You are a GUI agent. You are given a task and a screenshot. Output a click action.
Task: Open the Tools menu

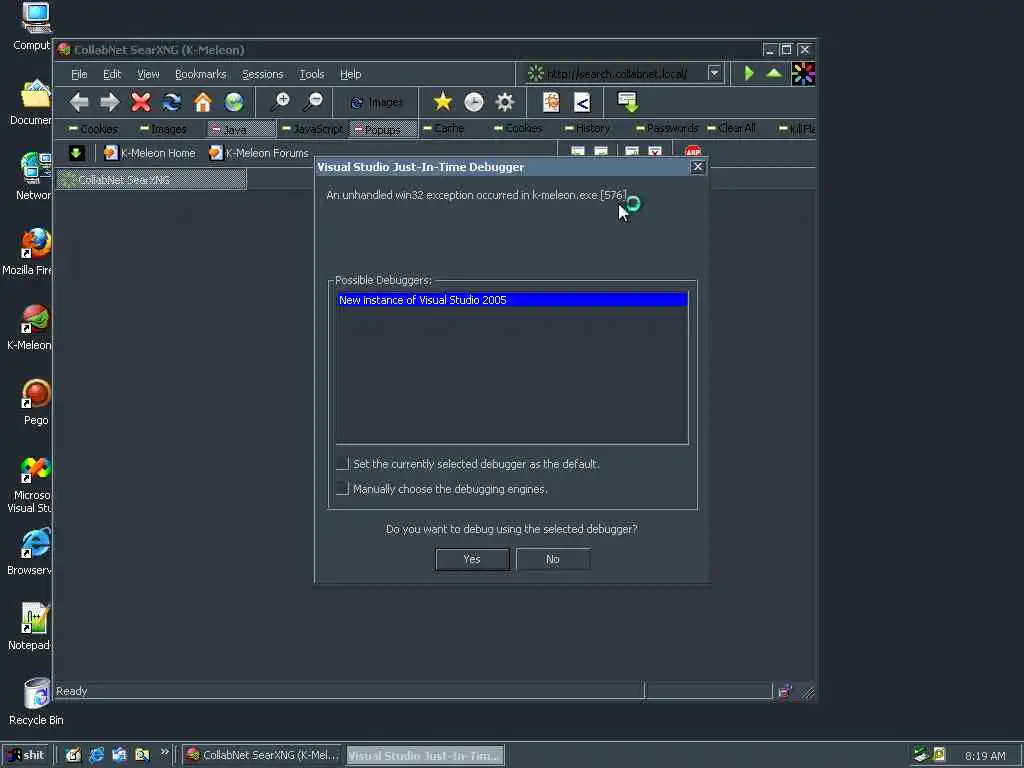[312, 74]
